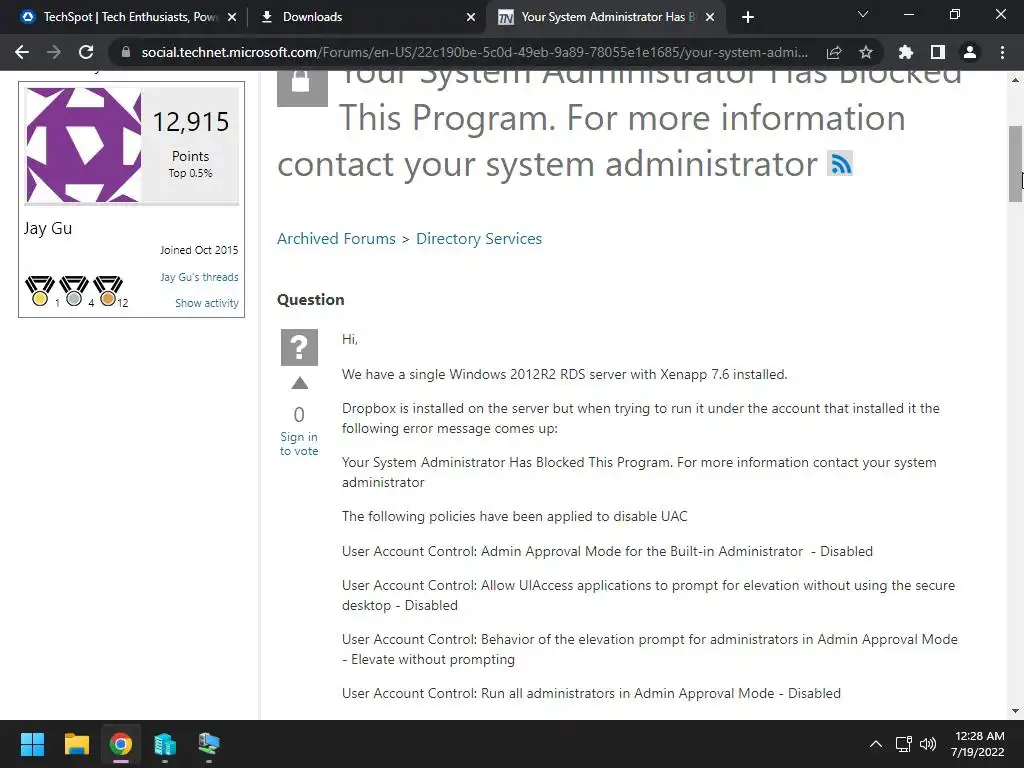
Task: Click the browser forward arrow
Action: (x=54, y=52)
